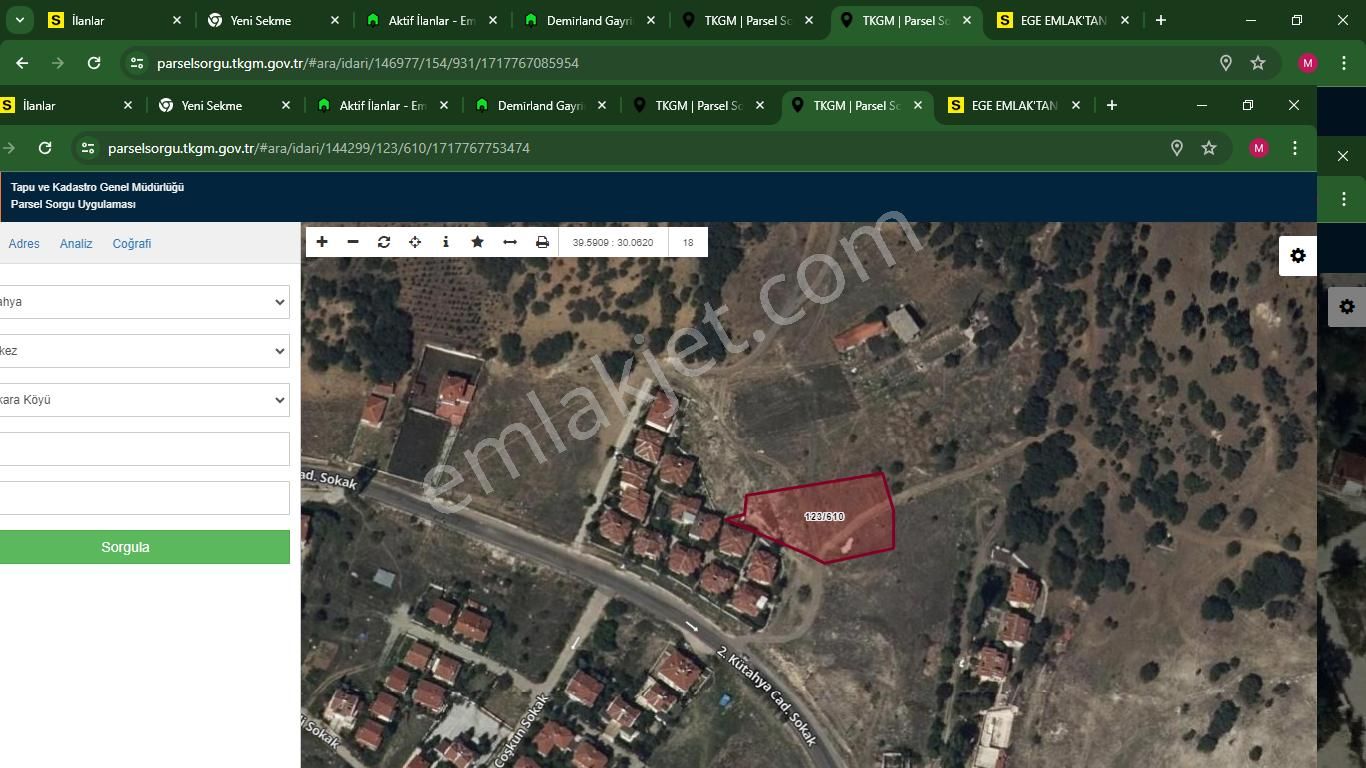Open profile M avatar in front window

tap(1259, 148)
